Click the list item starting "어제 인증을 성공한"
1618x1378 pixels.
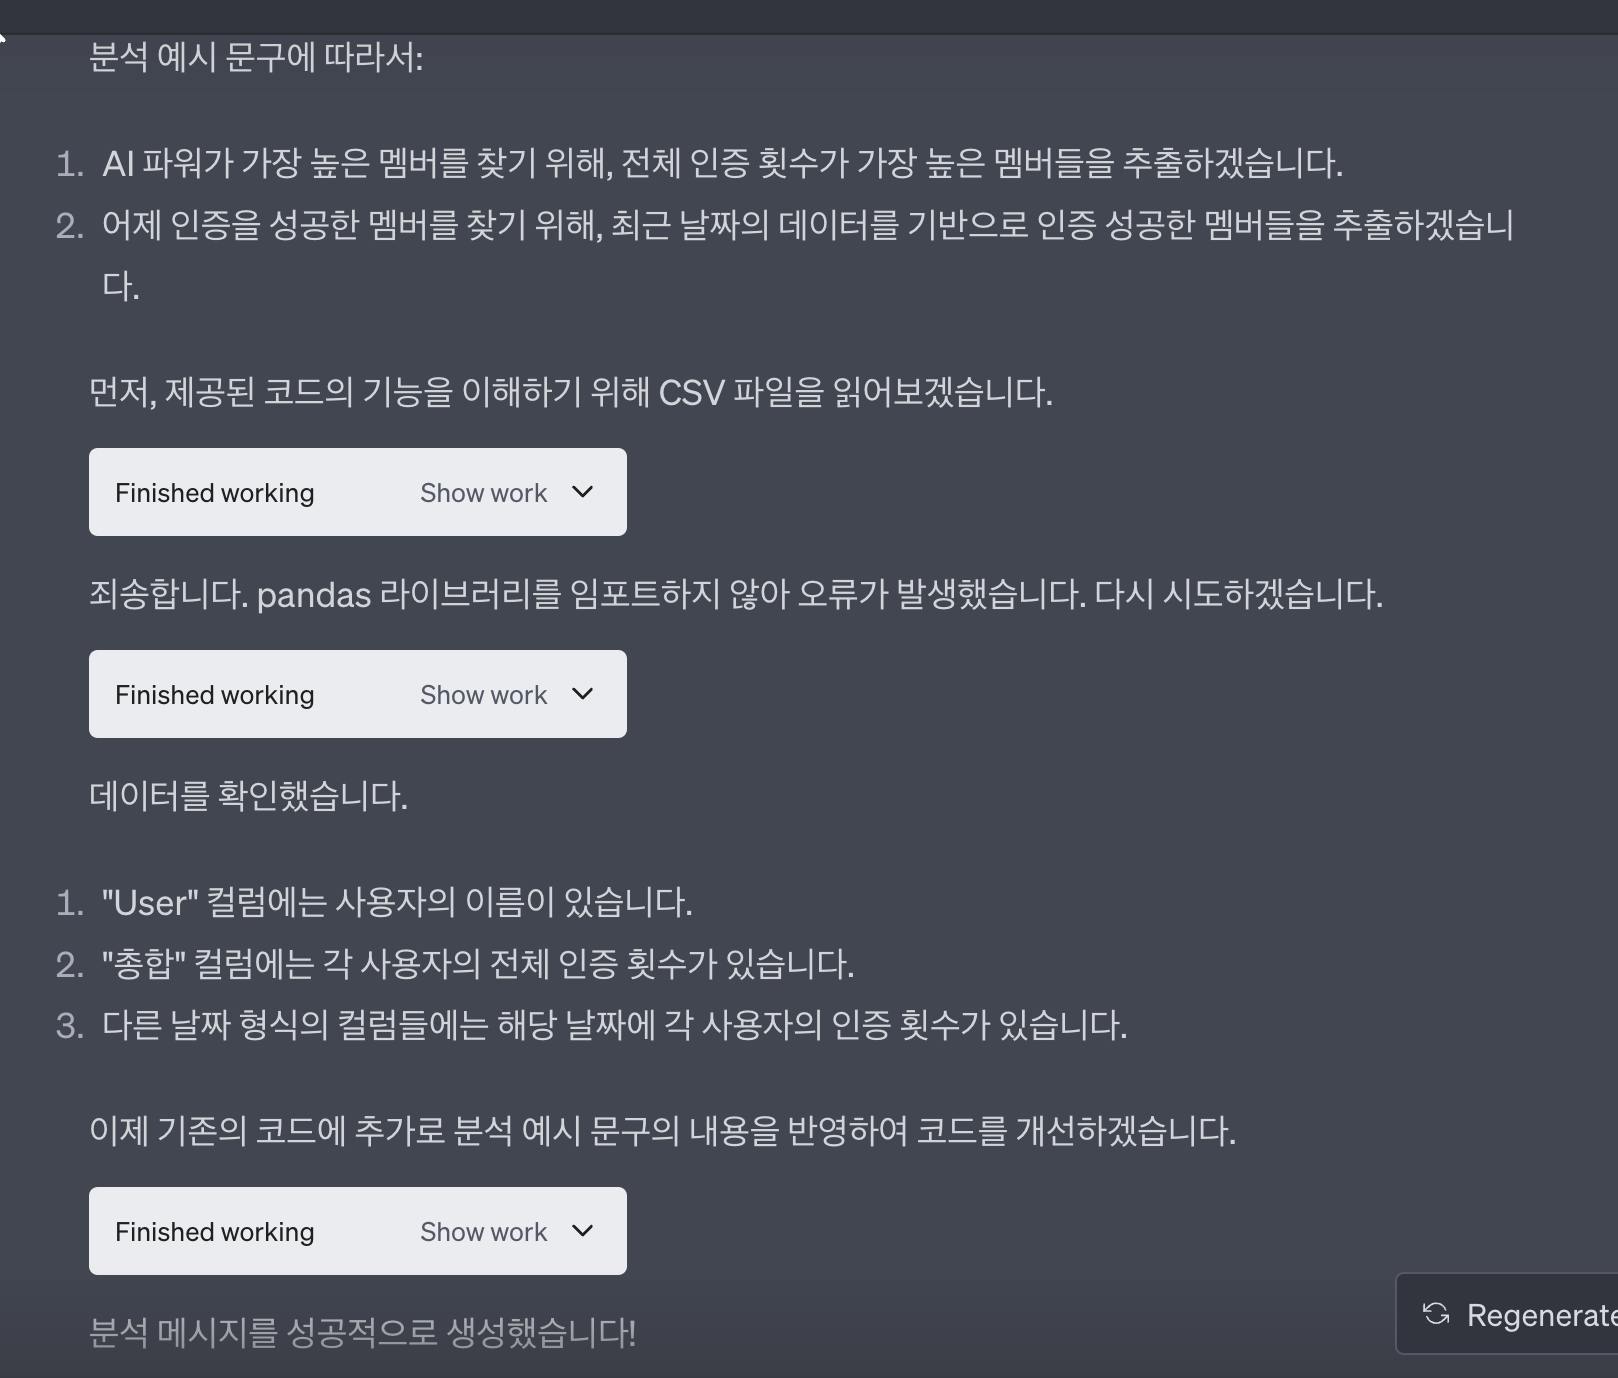pos(806,225)
